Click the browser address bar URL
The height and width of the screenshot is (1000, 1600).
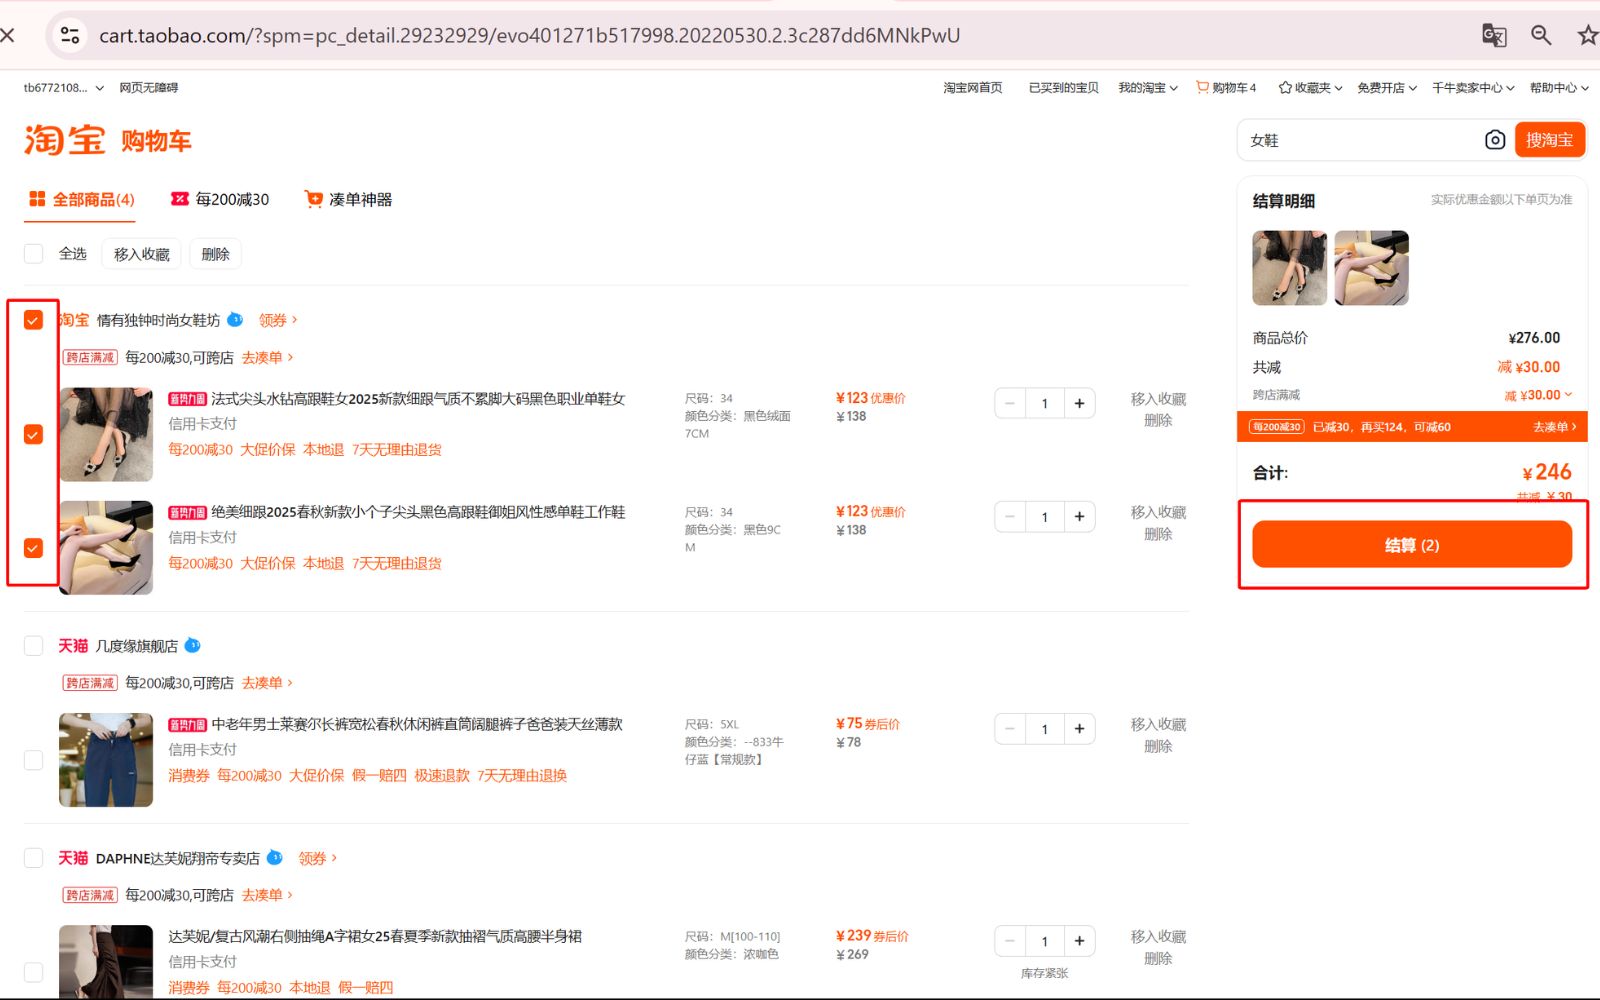click(x=529, y=35)
